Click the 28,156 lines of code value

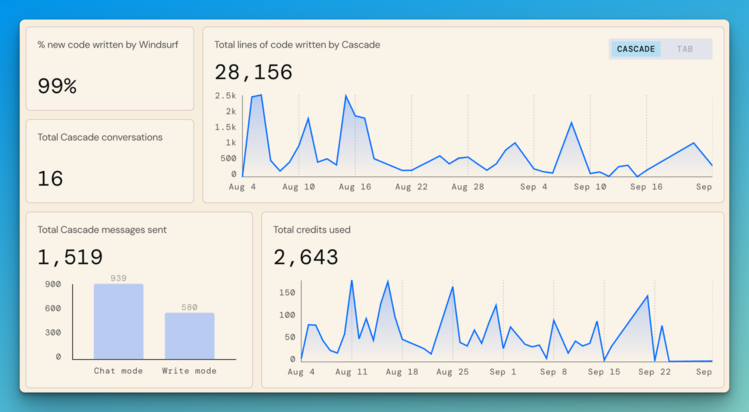tap(253, 73)
